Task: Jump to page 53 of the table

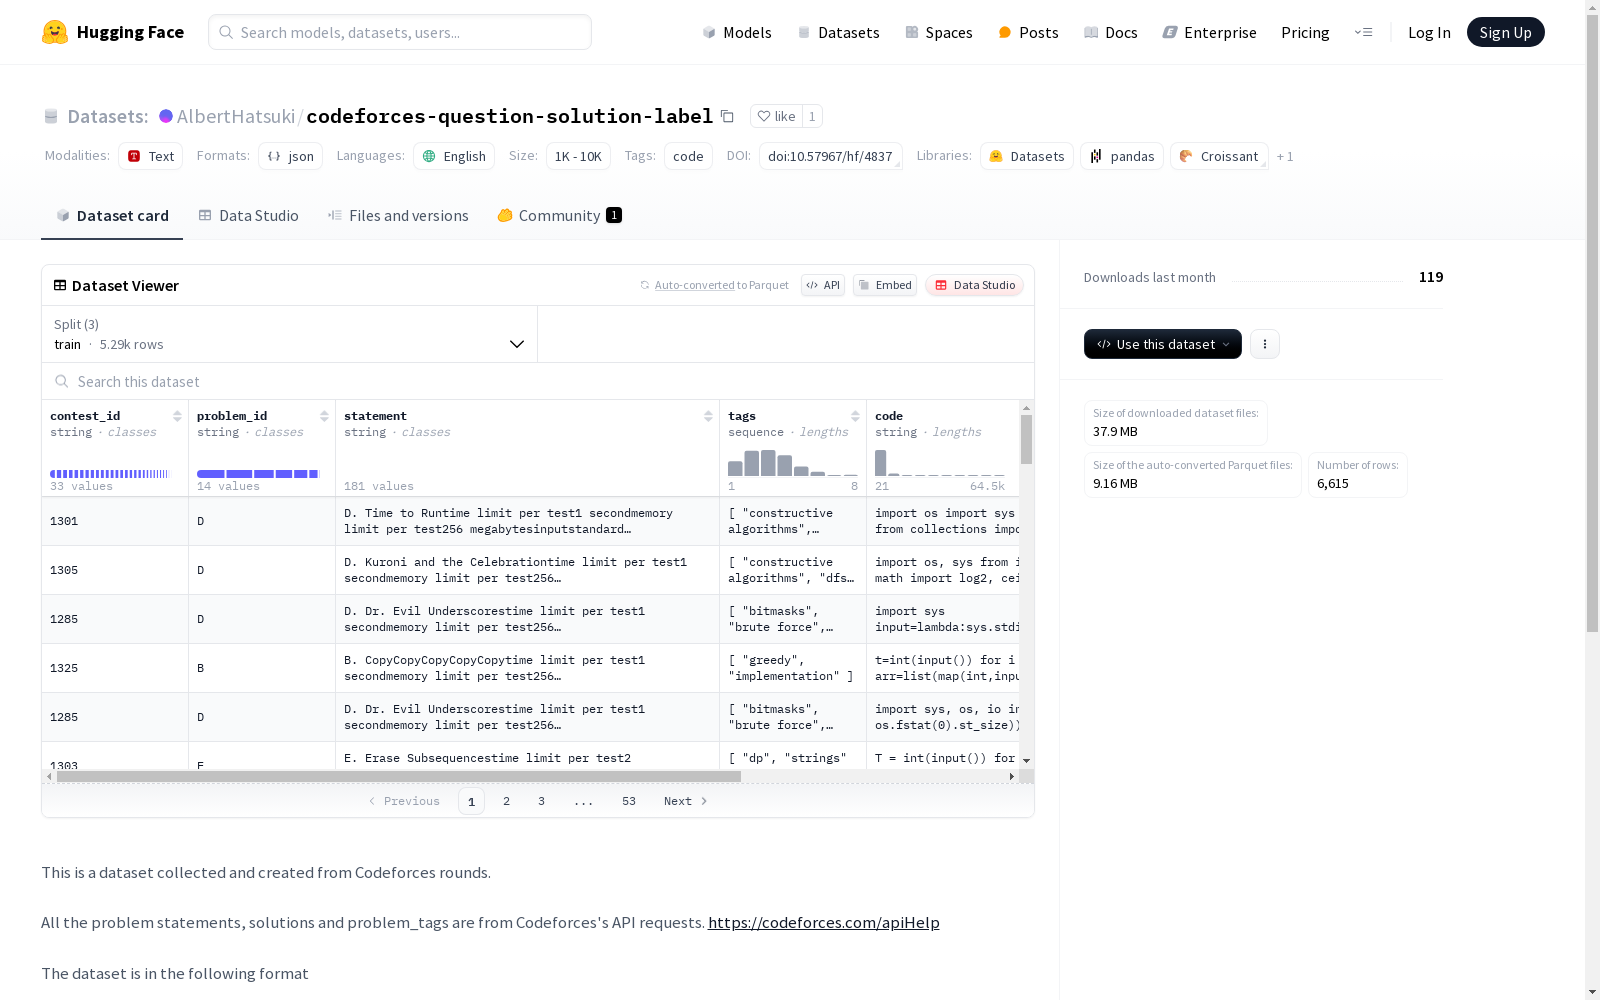Action: pos(628,801)
